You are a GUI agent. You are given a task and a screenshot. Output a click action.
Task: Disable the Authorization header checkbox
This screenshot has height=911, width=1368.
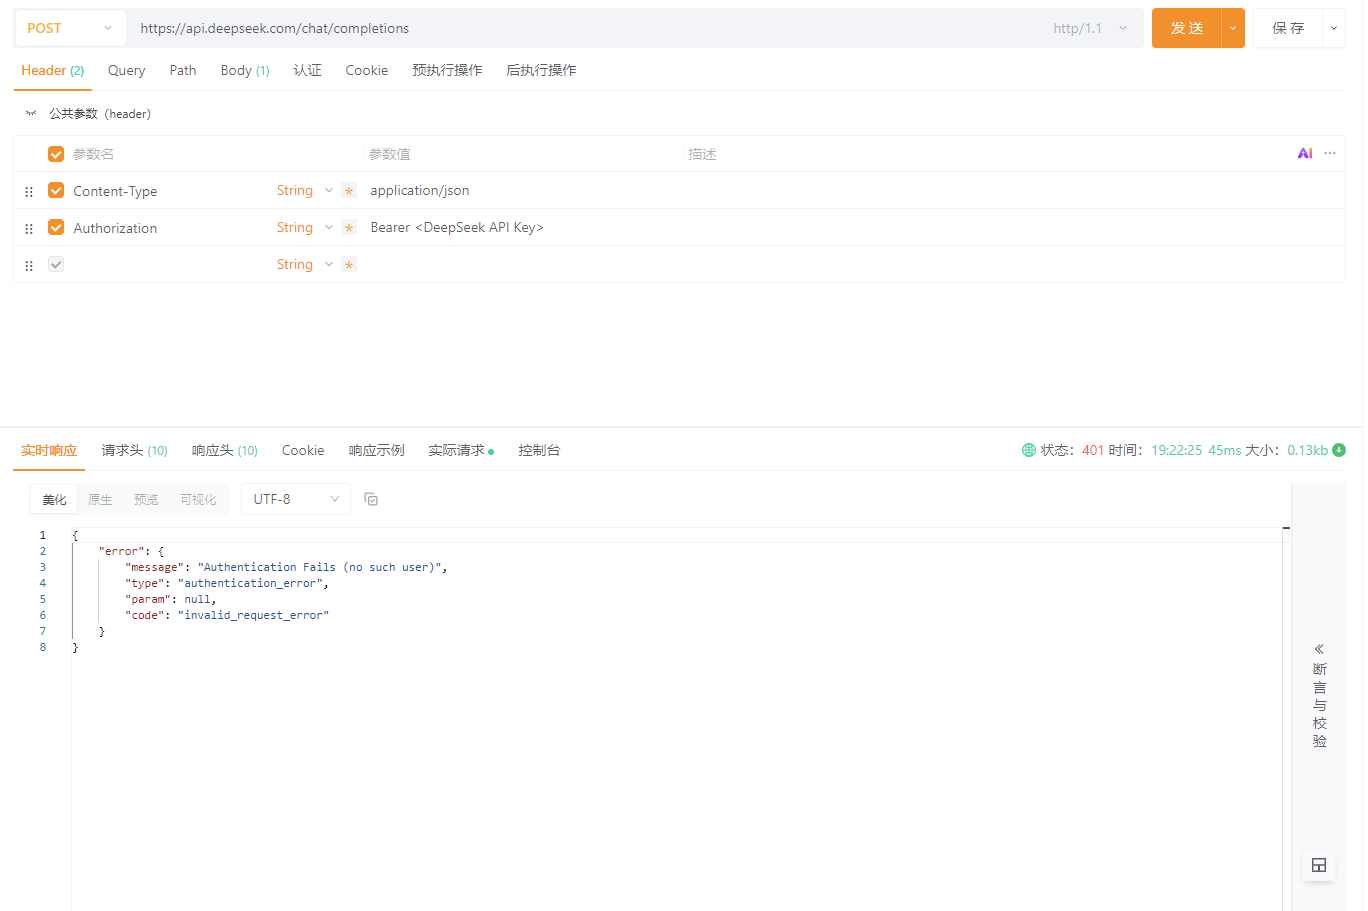56,227
